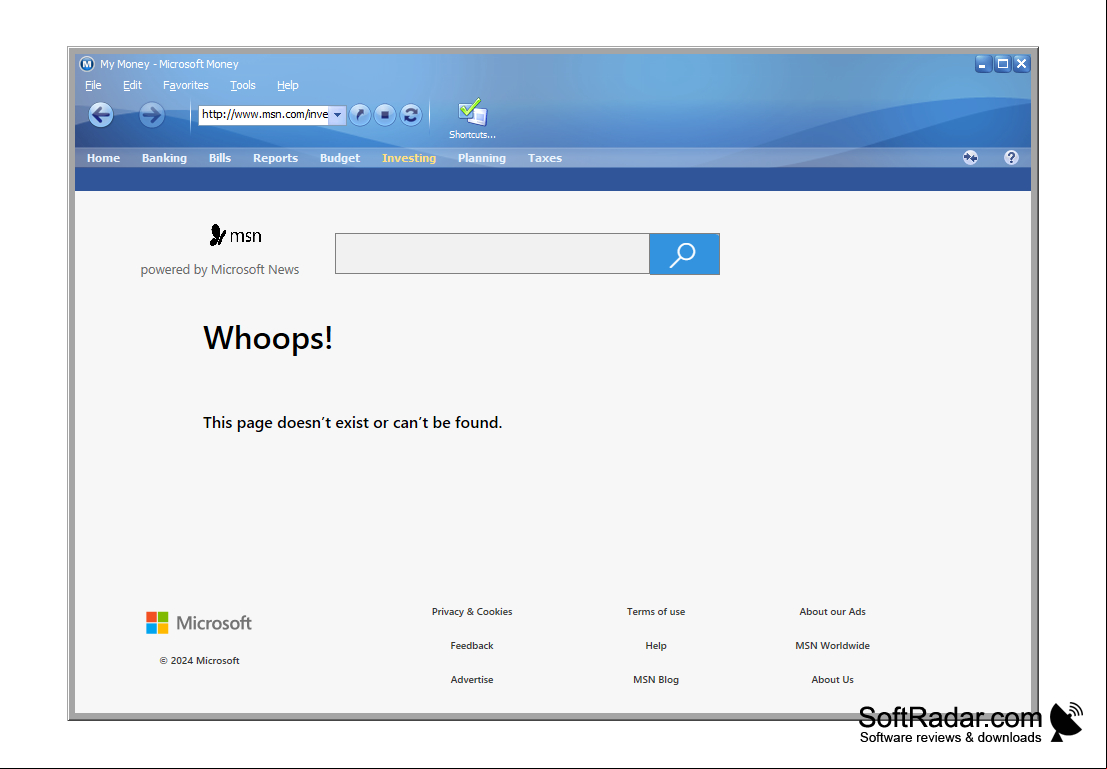Click the MSN butterfly logo
The width and height of the screenshot is (1107, 769).
(x=236, y=235)
